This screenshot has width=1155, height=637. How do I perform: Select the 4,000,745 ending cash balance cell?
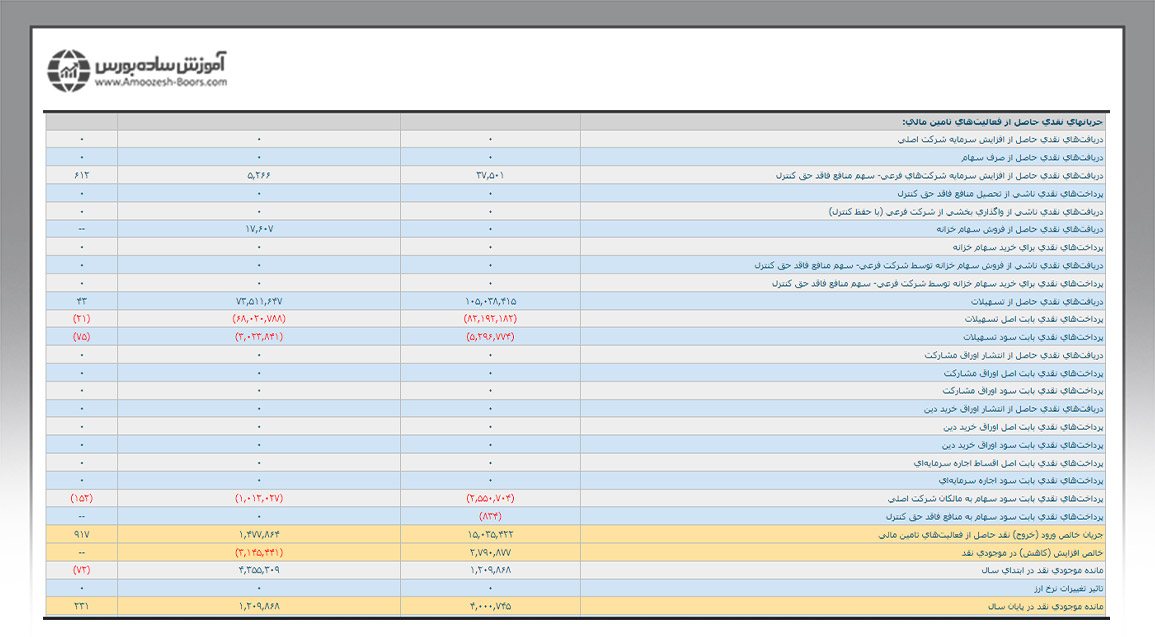[490, 606]
